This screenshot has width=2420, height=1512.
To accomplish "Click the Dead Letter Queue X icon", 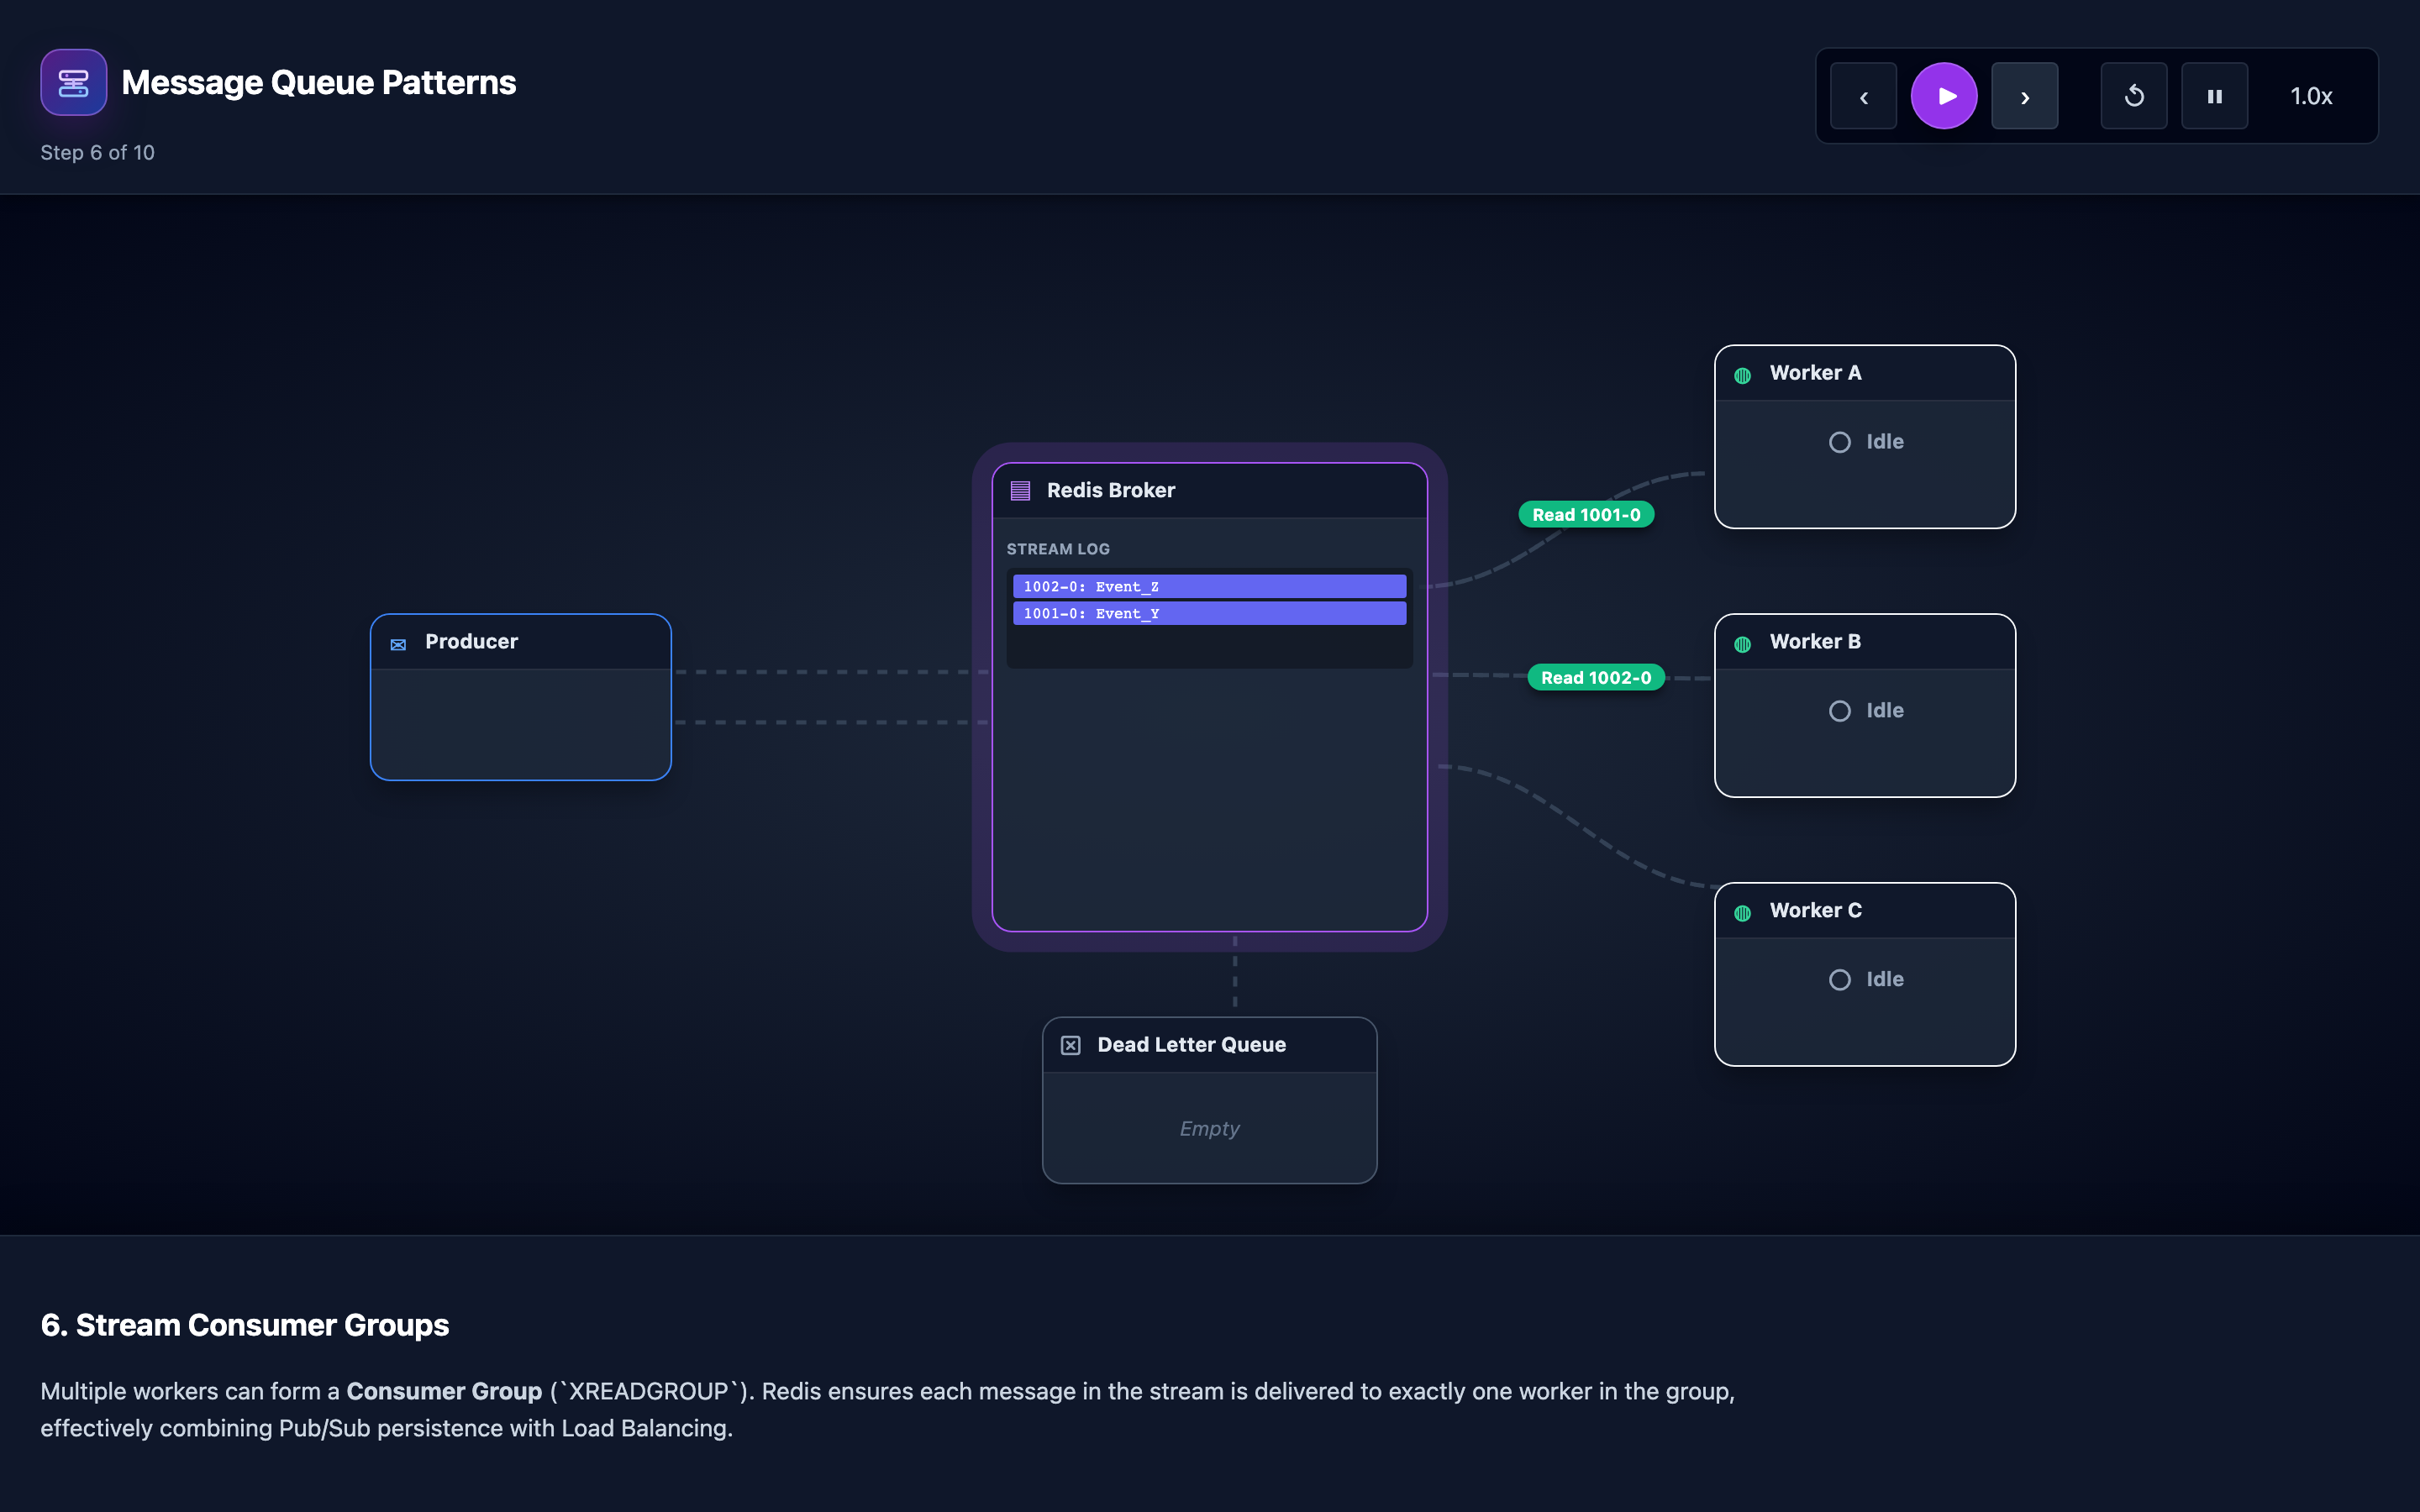I will pos(1070,1045).
